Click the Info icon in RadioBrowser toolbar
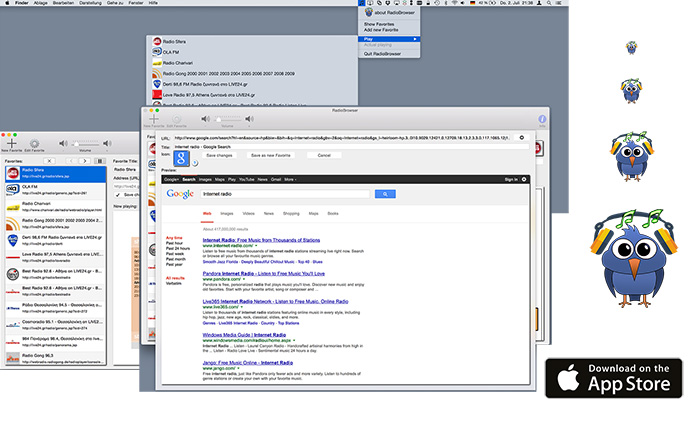700x436 pixels. coord(542,119)
